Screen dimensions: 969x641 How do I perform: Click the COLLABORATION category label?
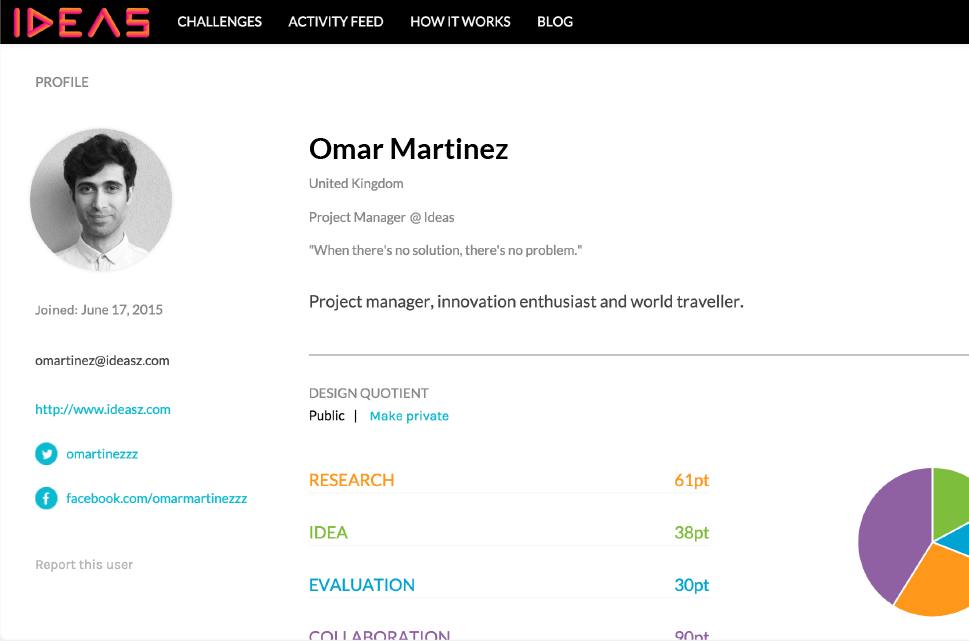click(379, 634)
